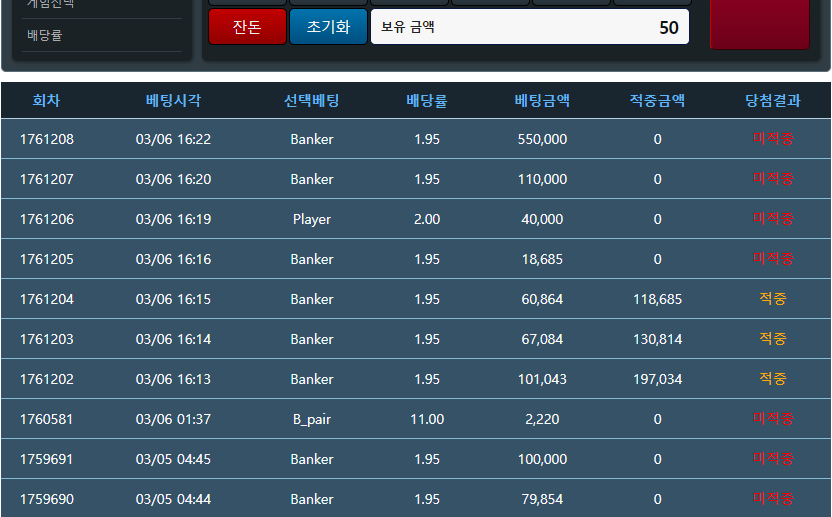Click winning amount 118,685

tap(657, 299)
